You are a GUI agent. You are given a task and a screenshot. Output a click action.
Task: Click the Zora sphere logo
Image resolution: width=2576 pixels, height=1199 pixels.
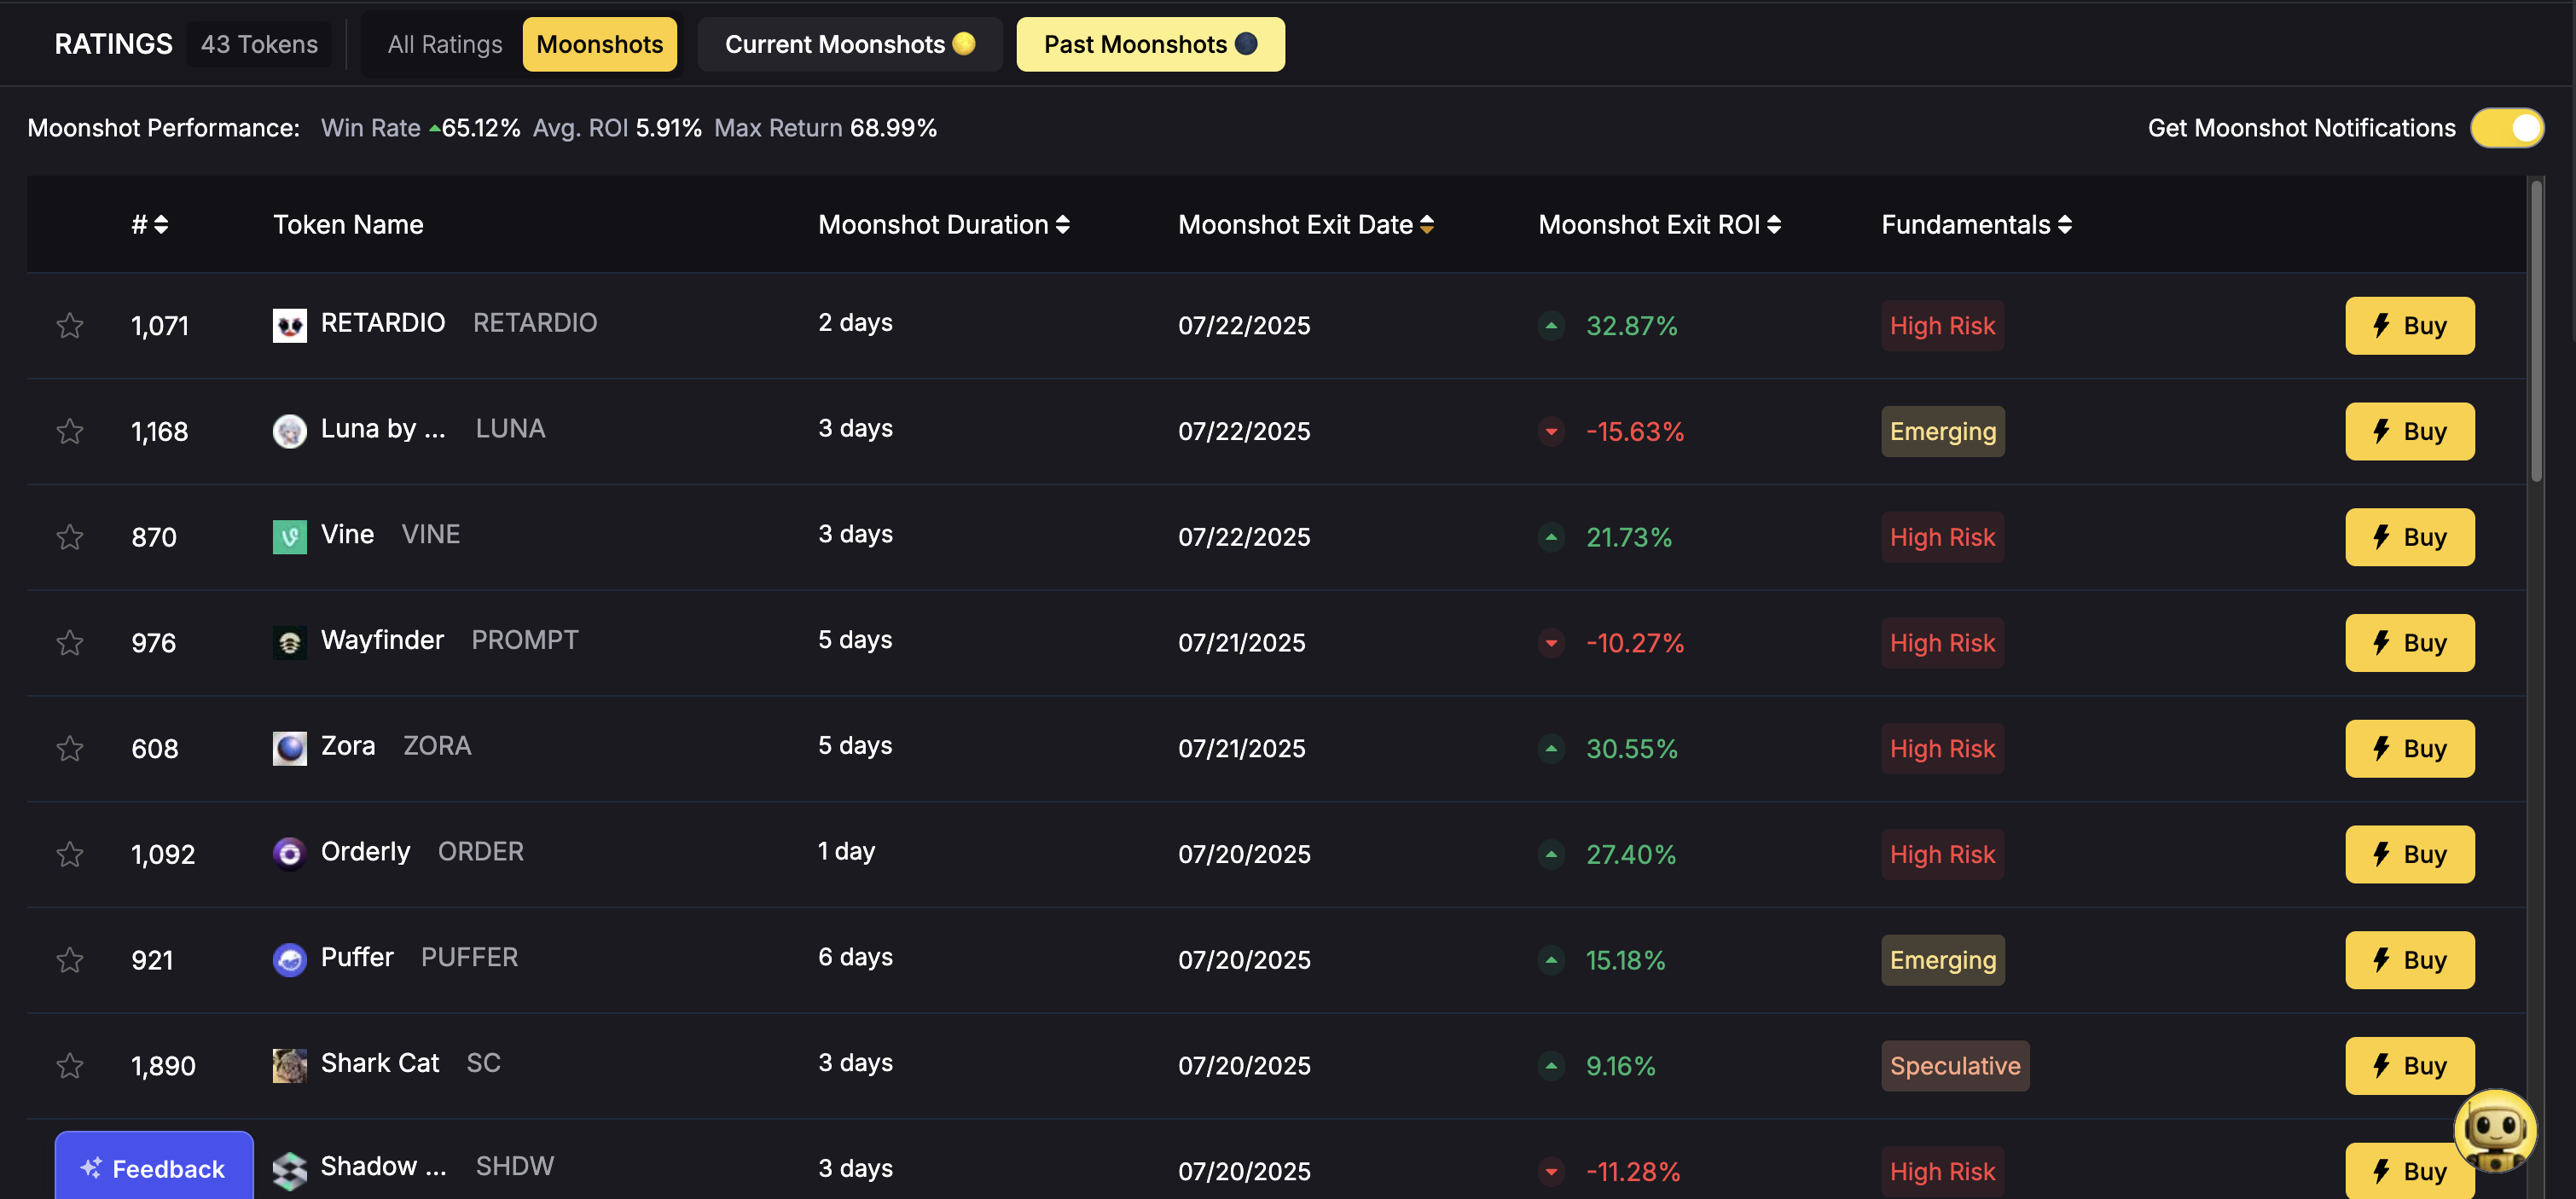[289, 749]
